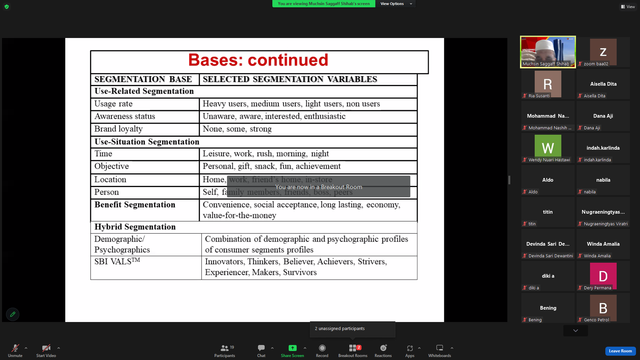Unmute the microphone
Image resolution: width=640 pixels, height=360 pixels.
tap(15, 350)
